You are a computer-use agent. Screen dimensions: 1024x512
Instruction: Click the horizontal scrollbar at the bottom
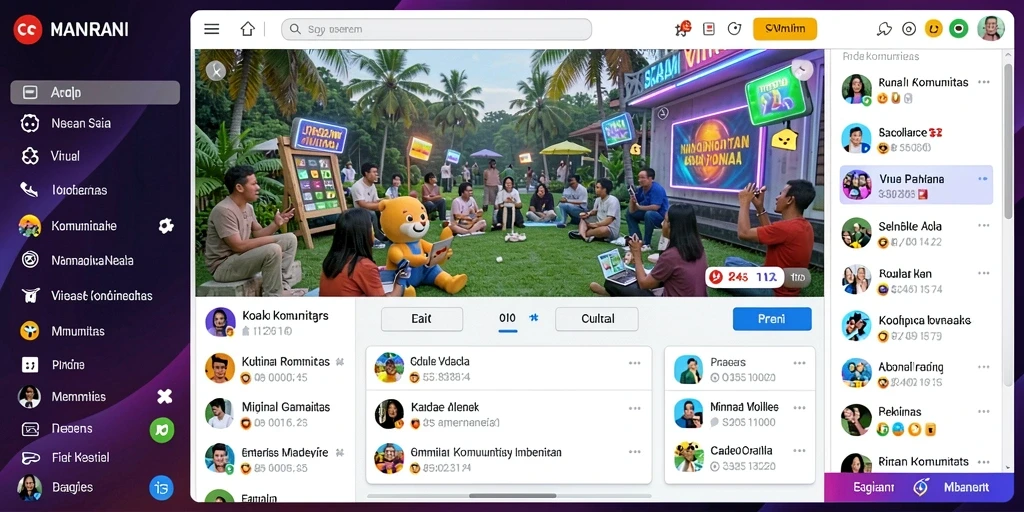513,496
